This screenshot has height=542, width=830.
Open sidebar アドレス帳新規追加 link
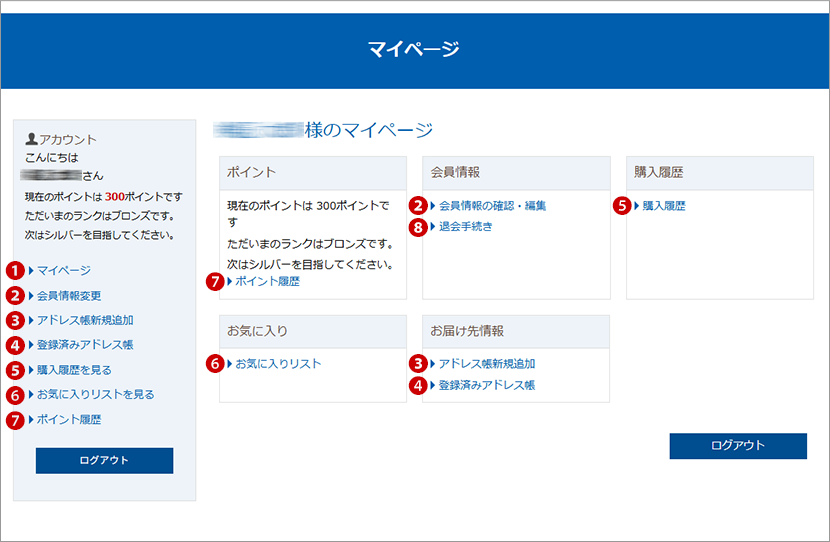pyautogui.click(x=85, y=320)
